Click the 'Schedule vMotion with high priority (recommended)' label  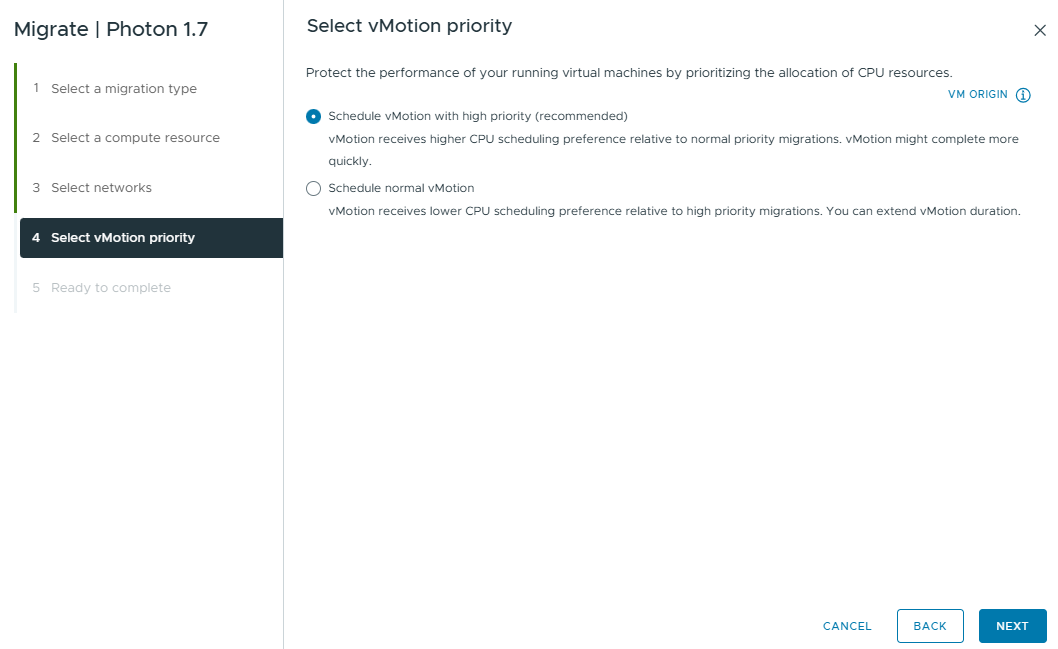478,116
